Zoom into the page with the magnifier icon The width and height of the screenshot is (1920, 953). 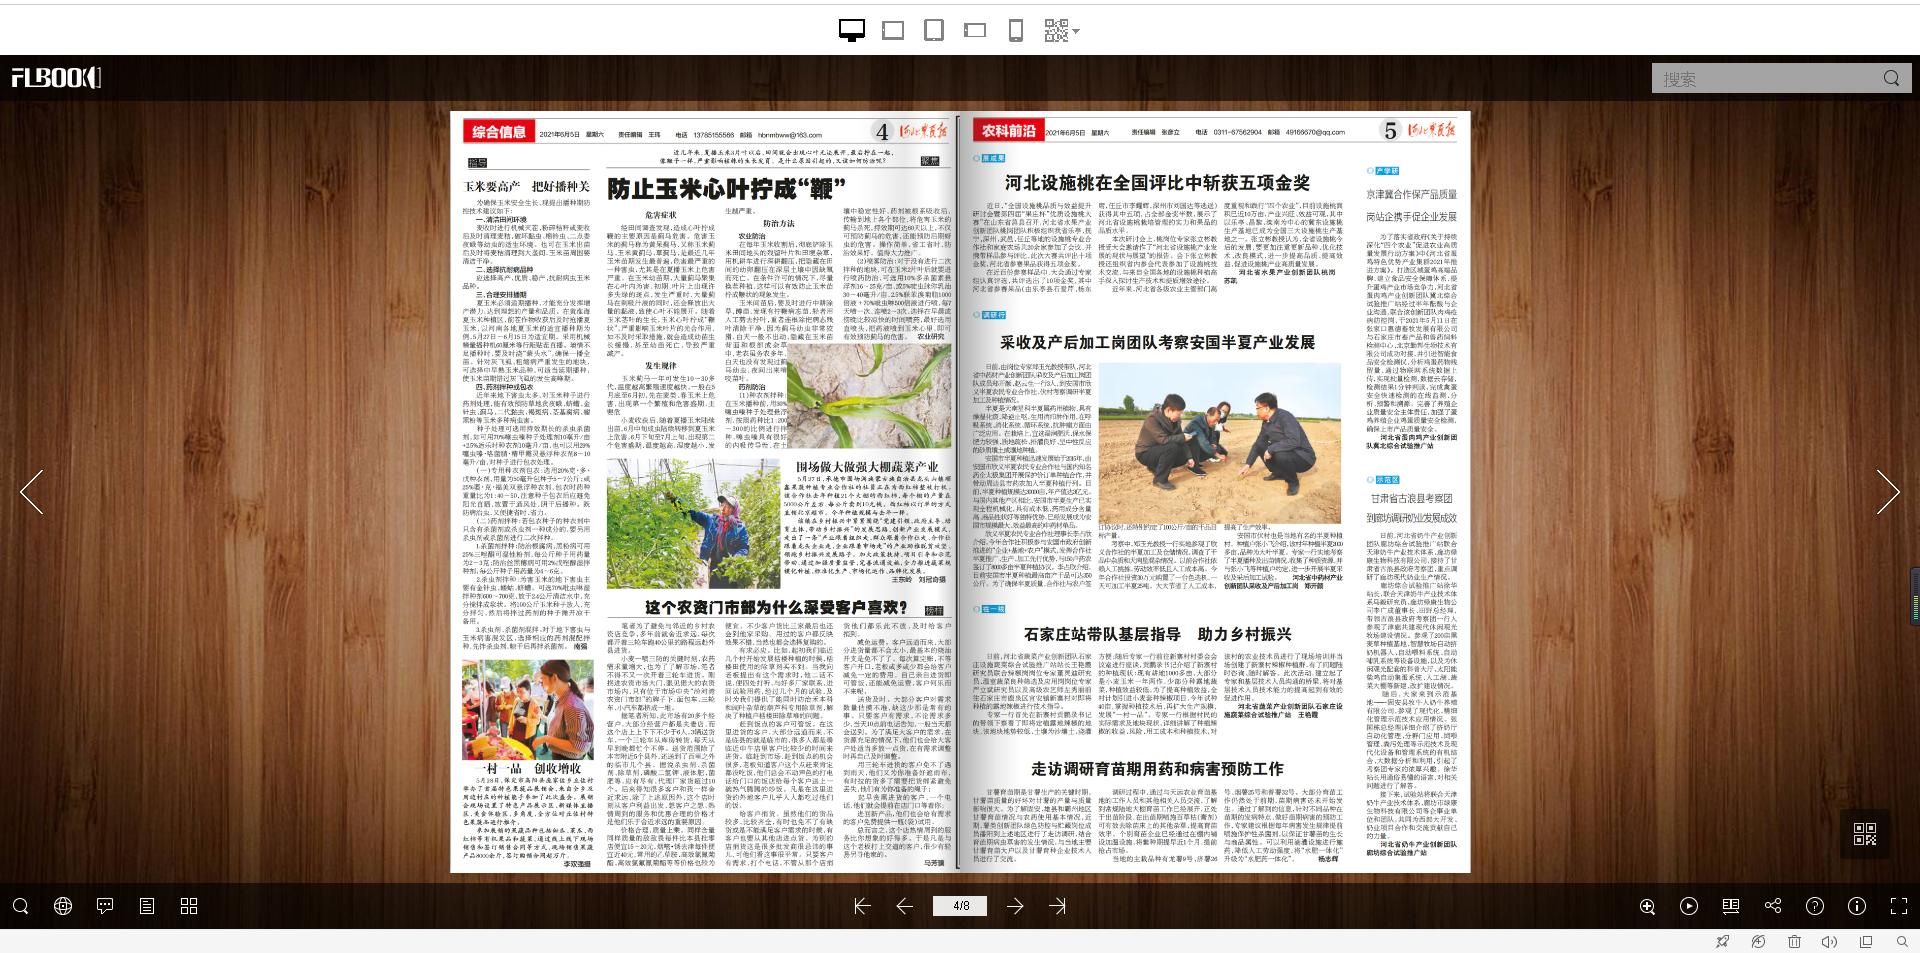click(x=1647, y=907)
